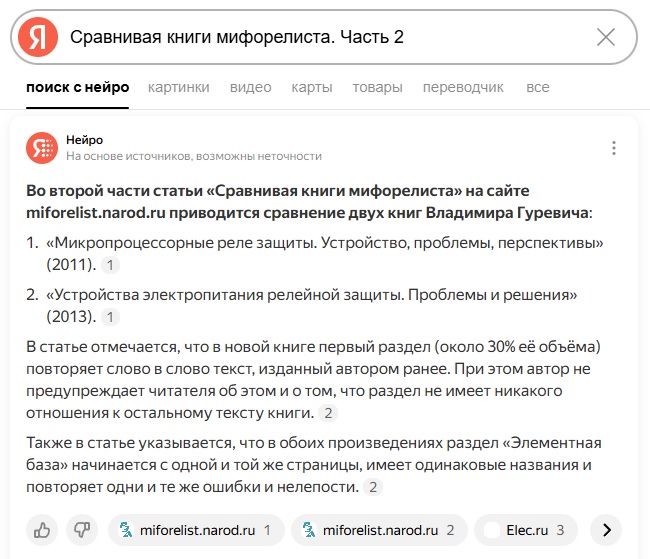Clear the search query with X
The height and width of the screenshot is (559, 650).
(606, 37)
